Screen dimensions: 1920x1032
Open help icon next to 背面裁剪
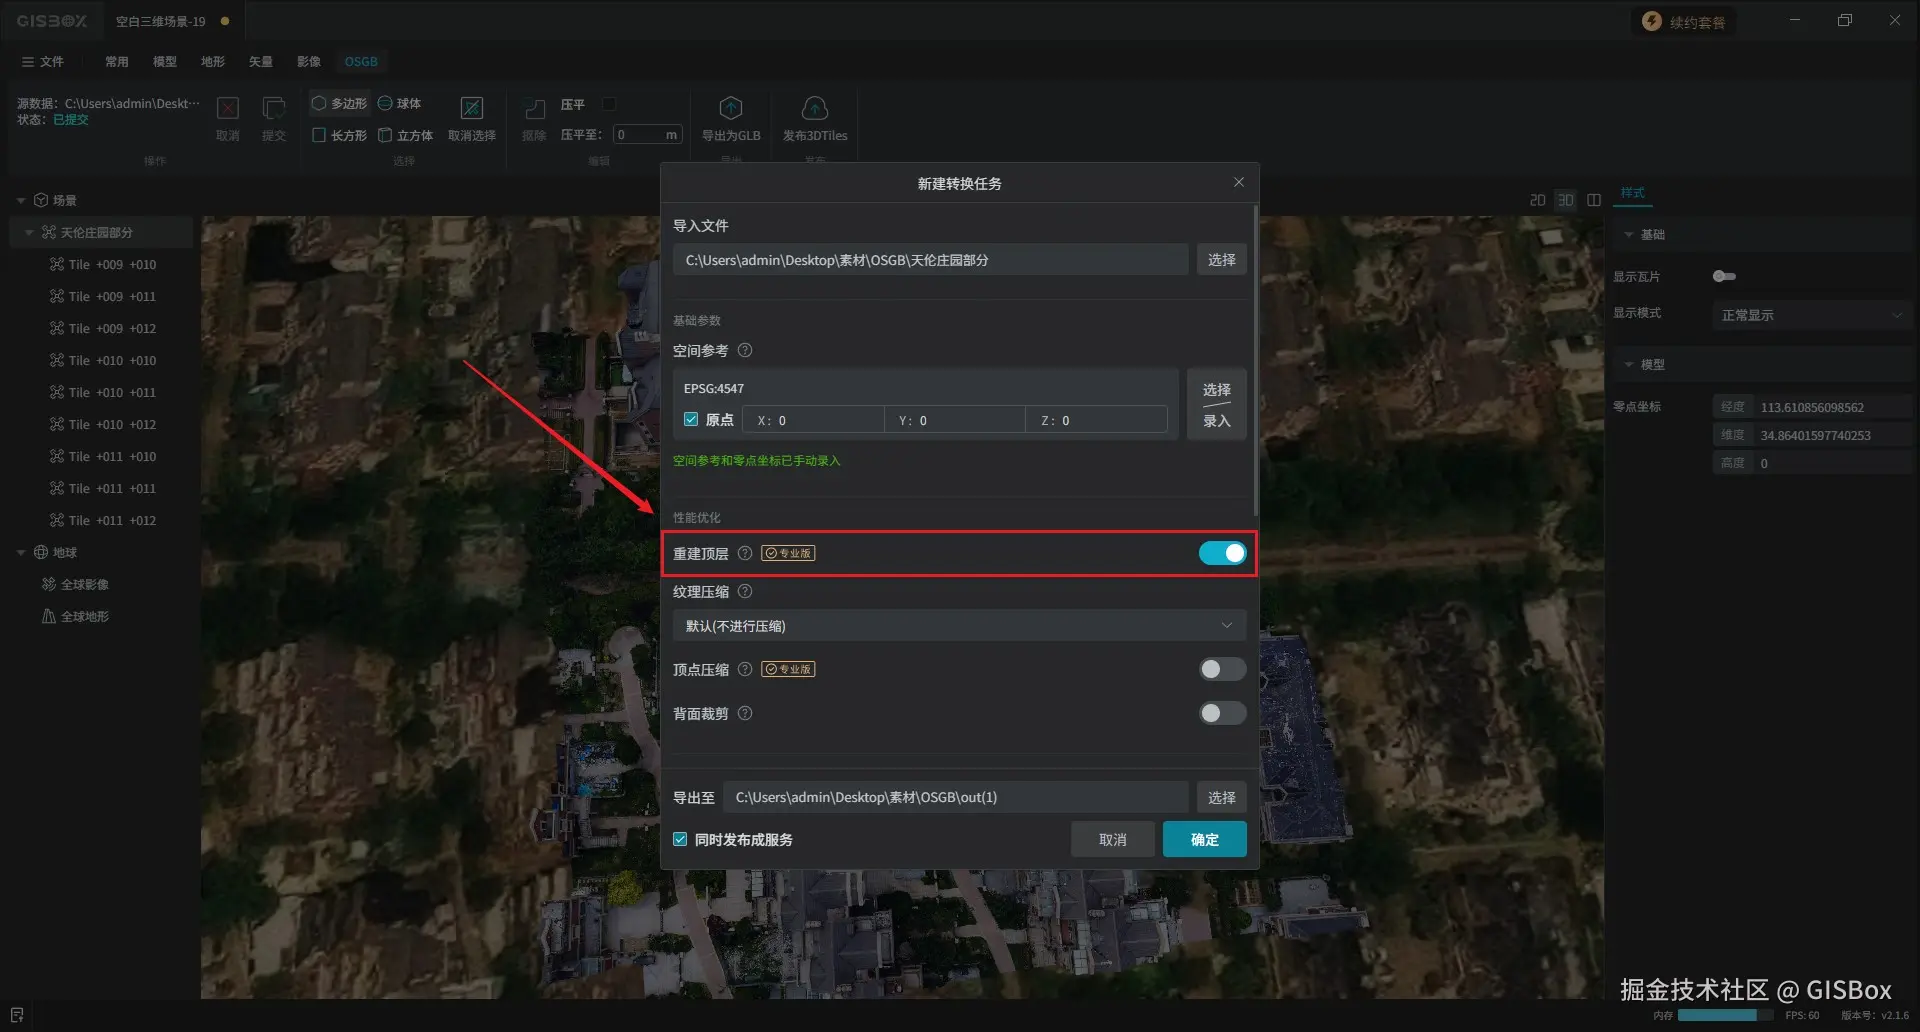(x=745, y=714)
